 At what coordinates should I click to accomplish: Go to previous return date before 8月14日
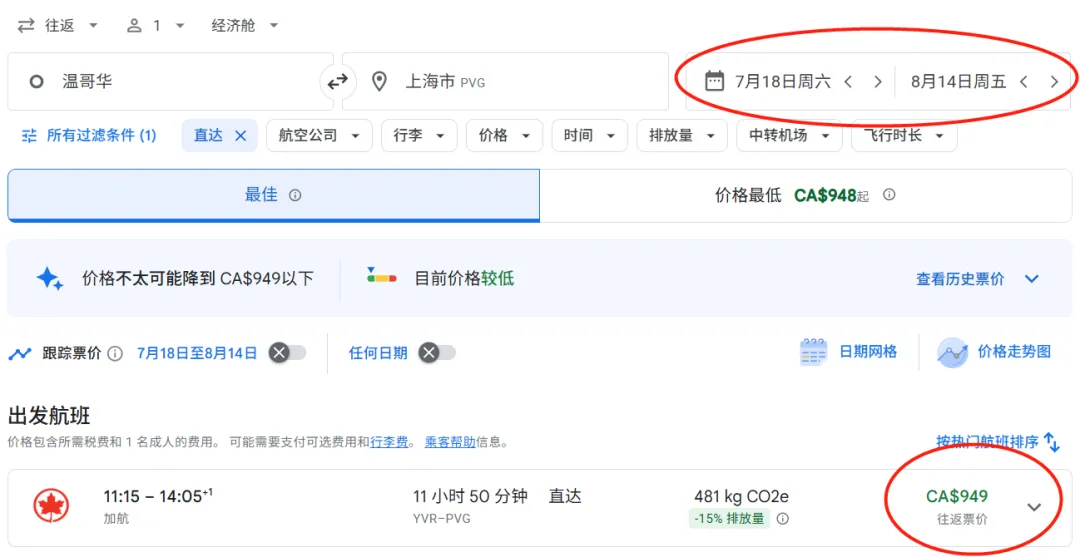coord(1024,82)
